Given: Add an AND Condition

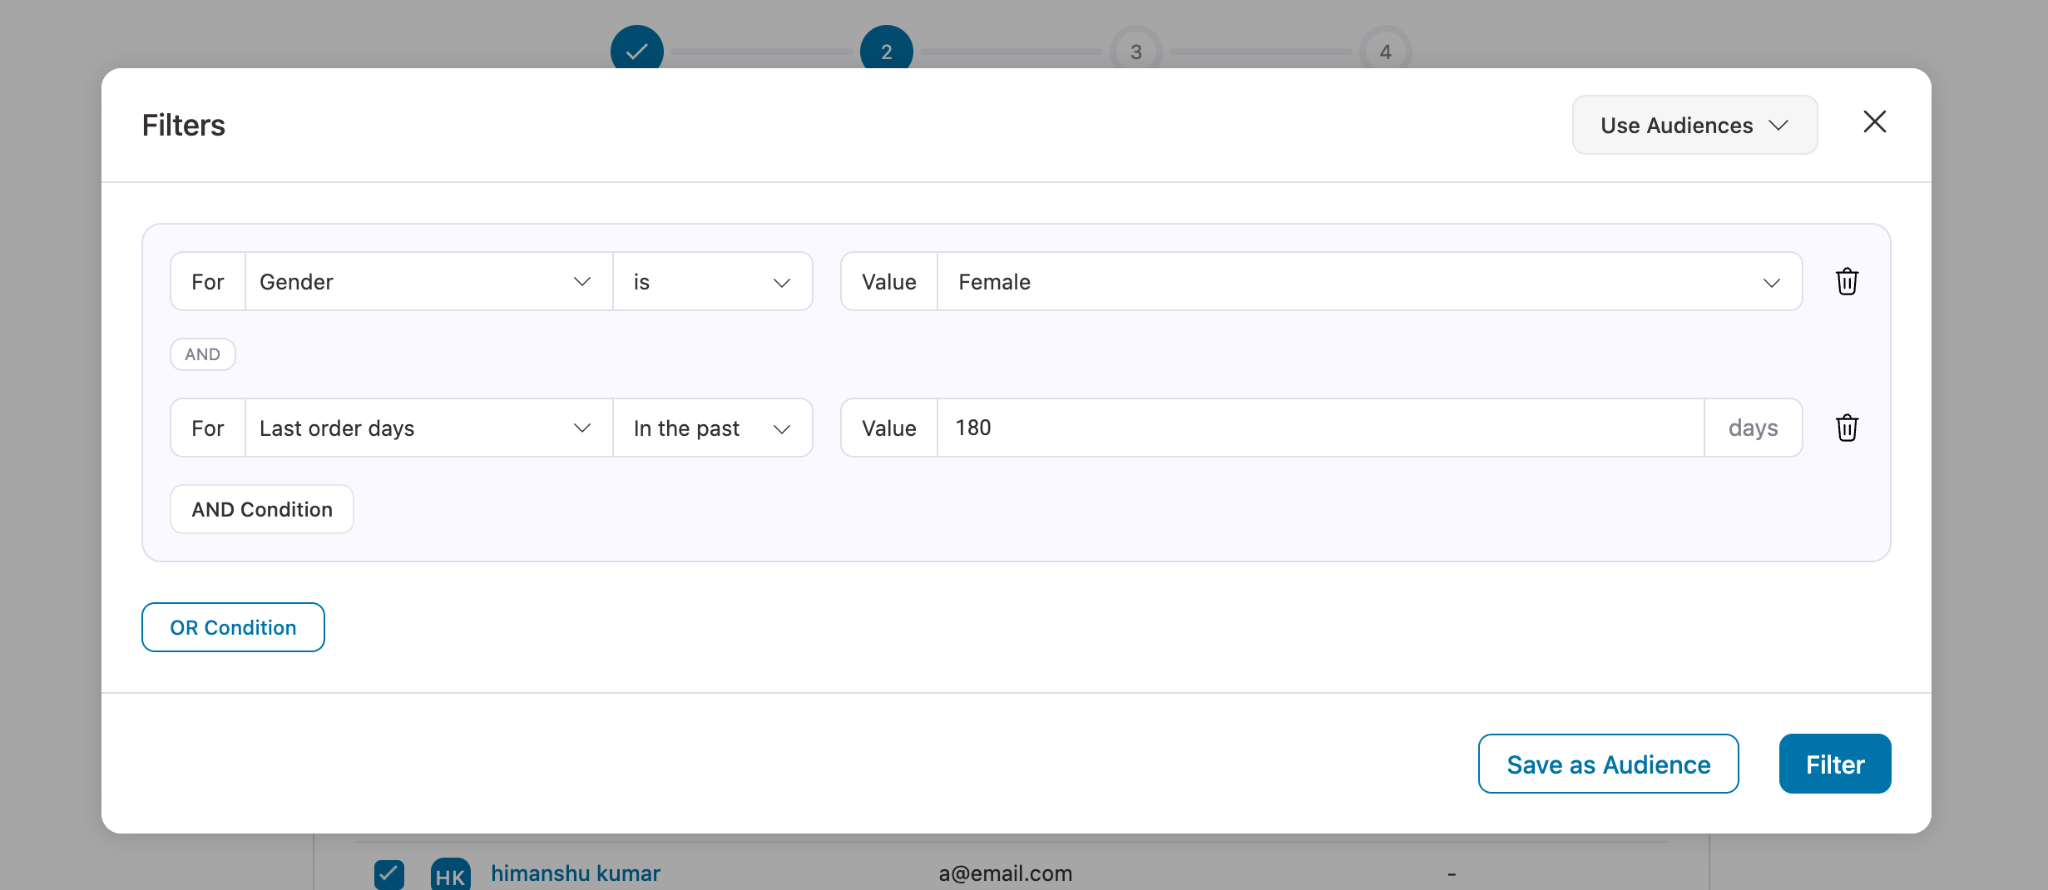Looking at the screenshot, I should 262,509.
